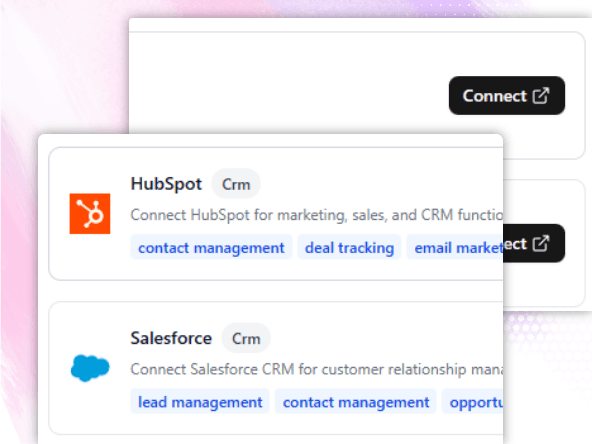This screenshot has width=592, height=444.
Task: Click the HubSpot contact management tag
Action: coord(211,248)
